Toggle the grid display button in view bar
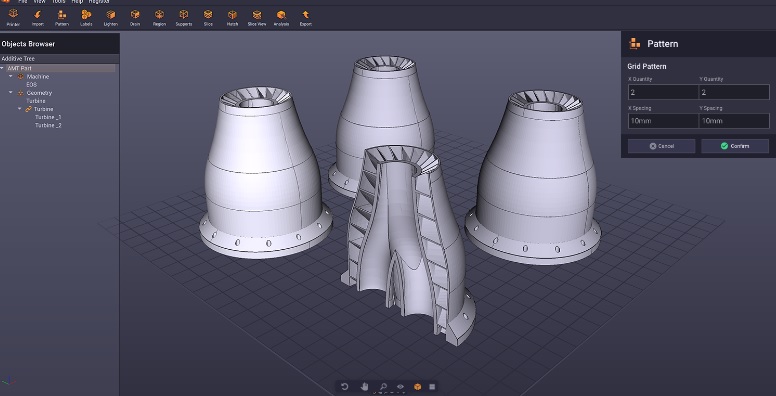Image resolution: width=776 pixels, height=396 pixels. point(432,387)
